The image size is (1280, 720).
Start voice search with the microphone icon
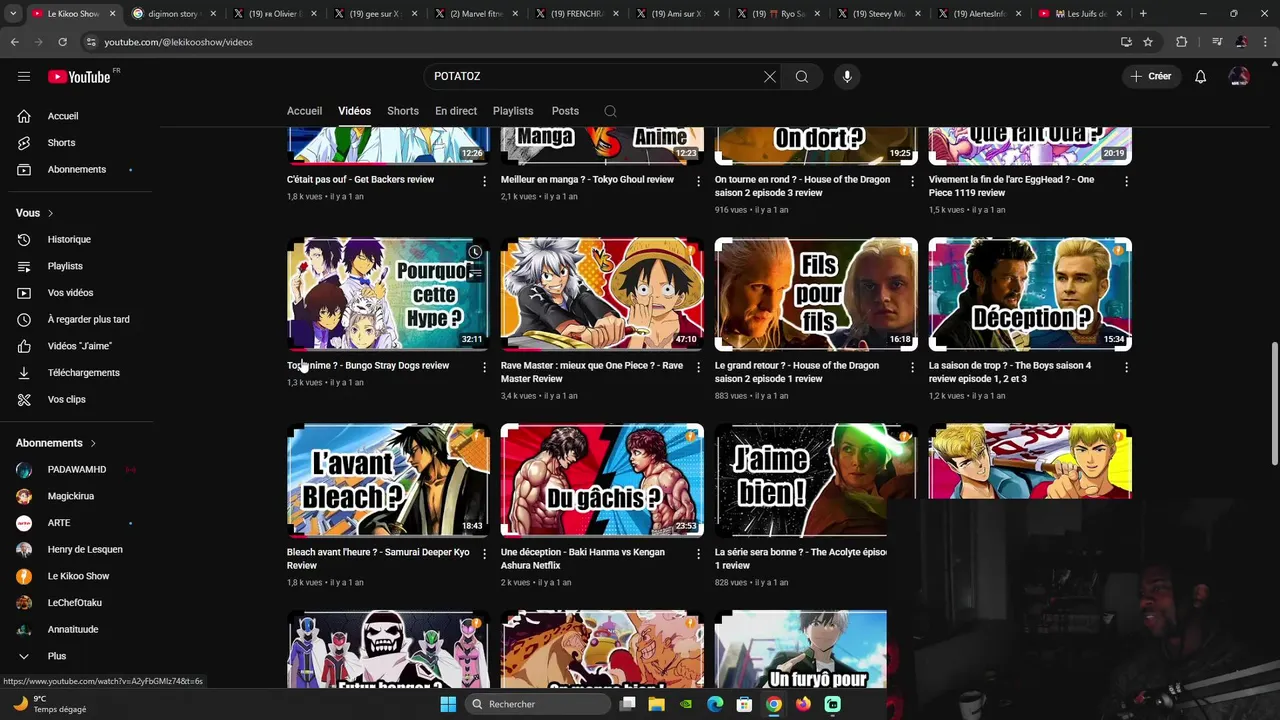click(x=847, y=76)
